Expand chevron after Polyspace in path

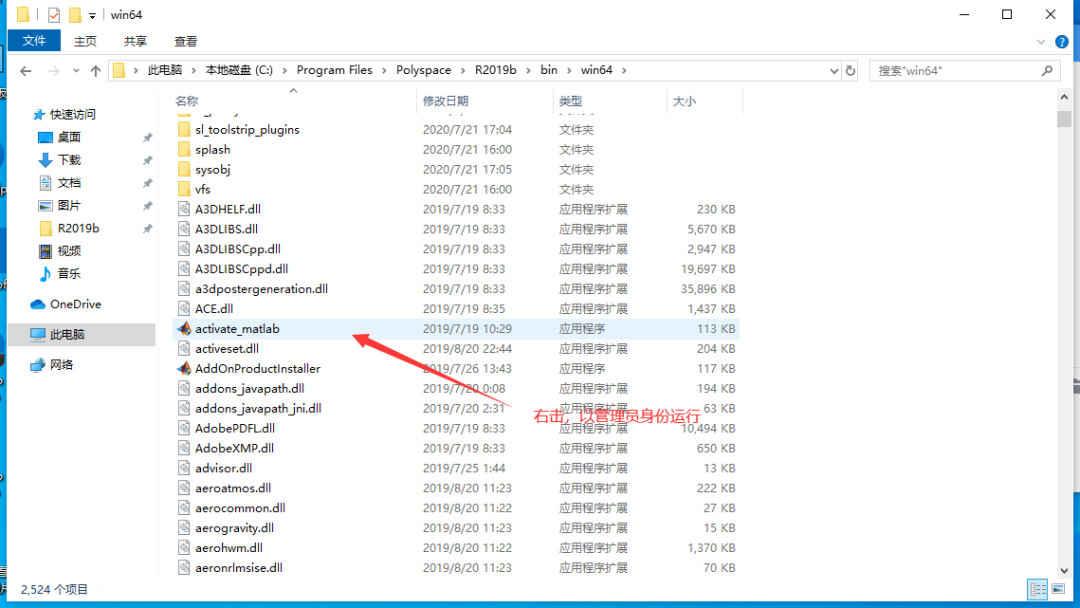coord(463,70)
